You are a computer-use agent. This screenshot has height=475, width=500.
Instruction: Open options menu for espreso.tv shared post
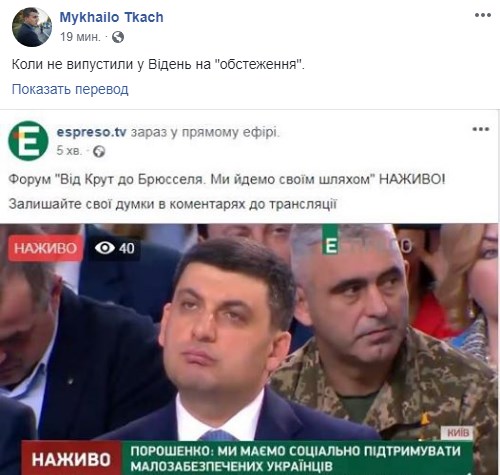480,129
